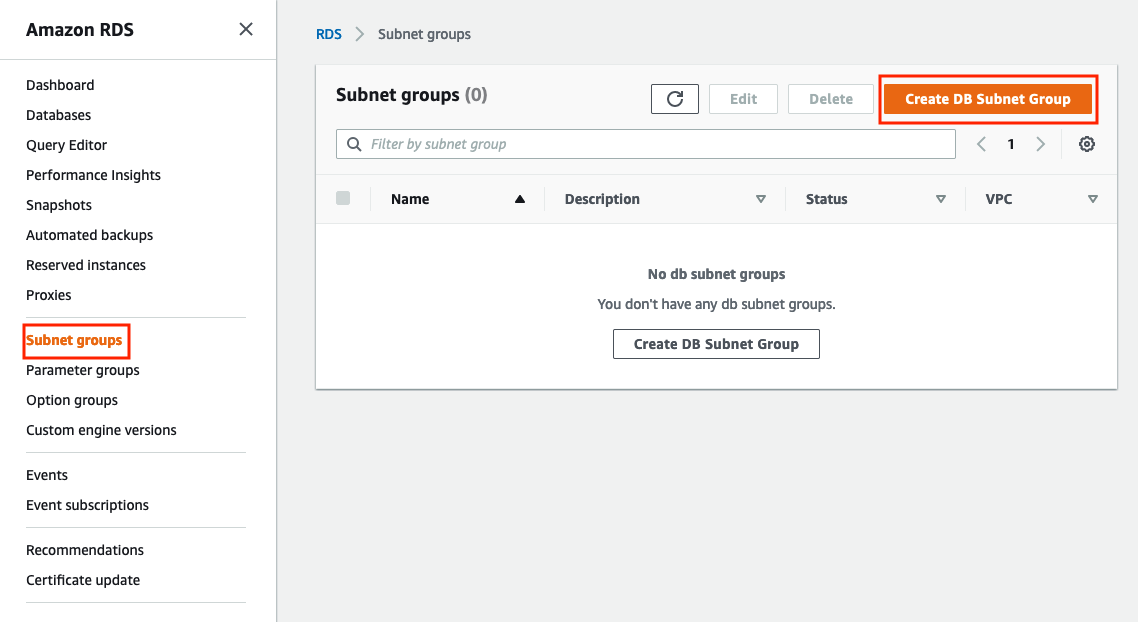The height and width of the screenshot is (622, 1138).
Task: Open Custom engine versions in the sidebar
Action: 102,430
